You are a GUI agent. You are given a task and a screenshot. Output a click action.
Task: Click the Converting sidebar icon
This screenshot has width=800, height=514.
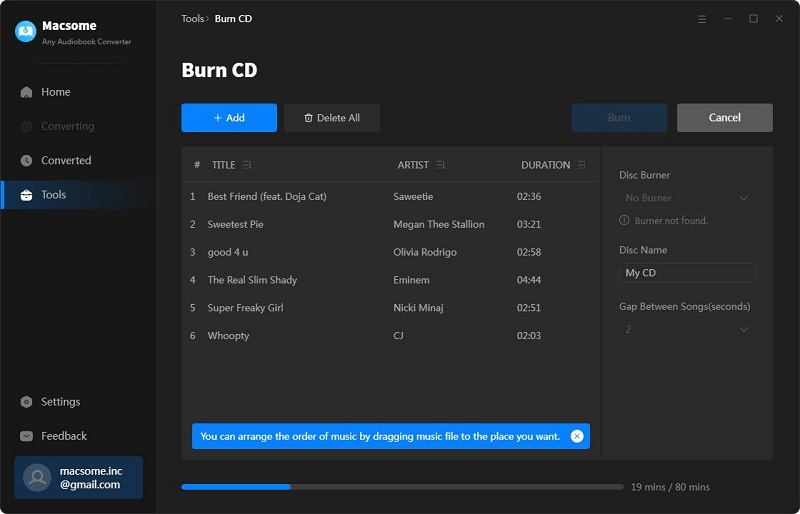point(26,126)
